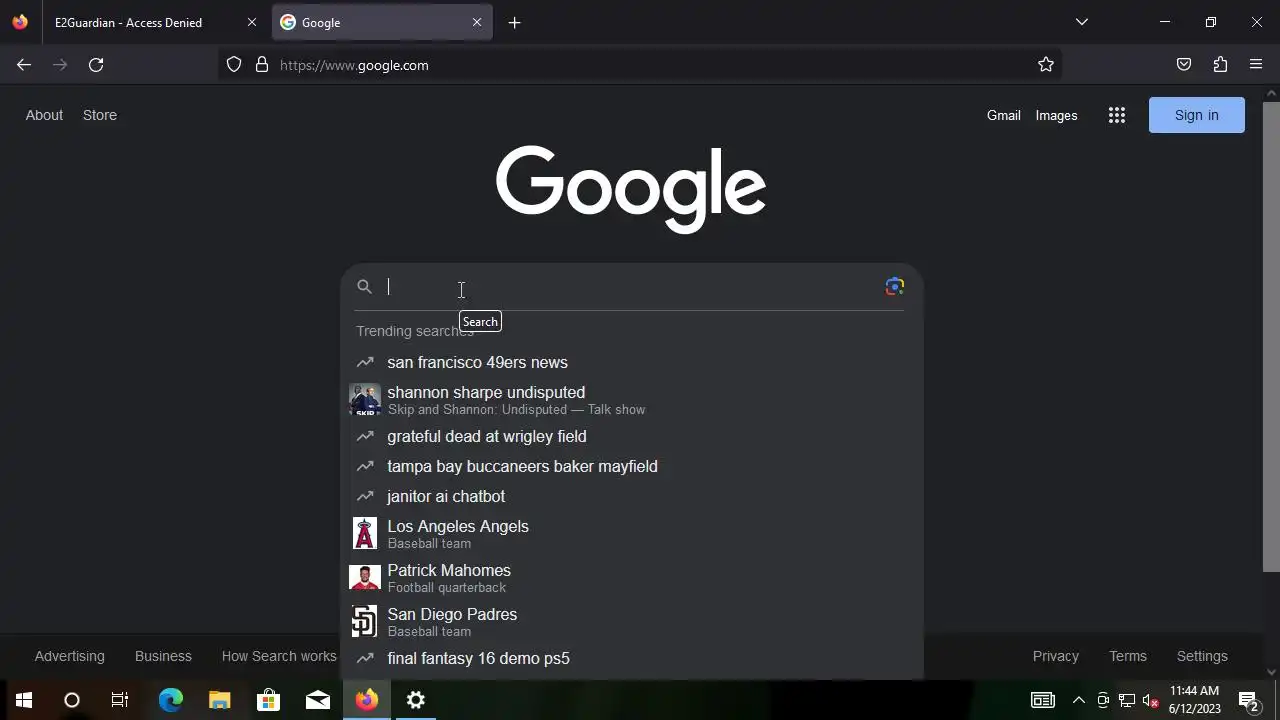
Task: Click the muted volume tray icon
Action: (x=1150, y=700)
